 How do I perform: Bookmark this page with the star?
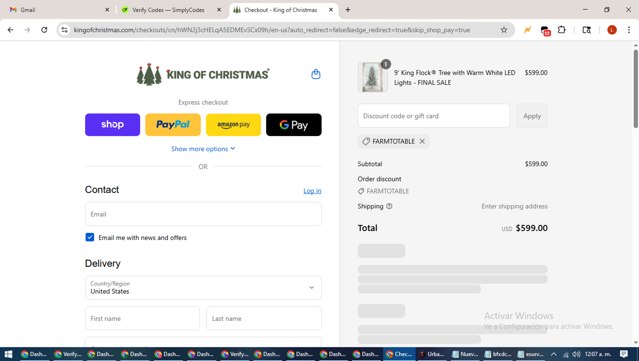point(504,30)
